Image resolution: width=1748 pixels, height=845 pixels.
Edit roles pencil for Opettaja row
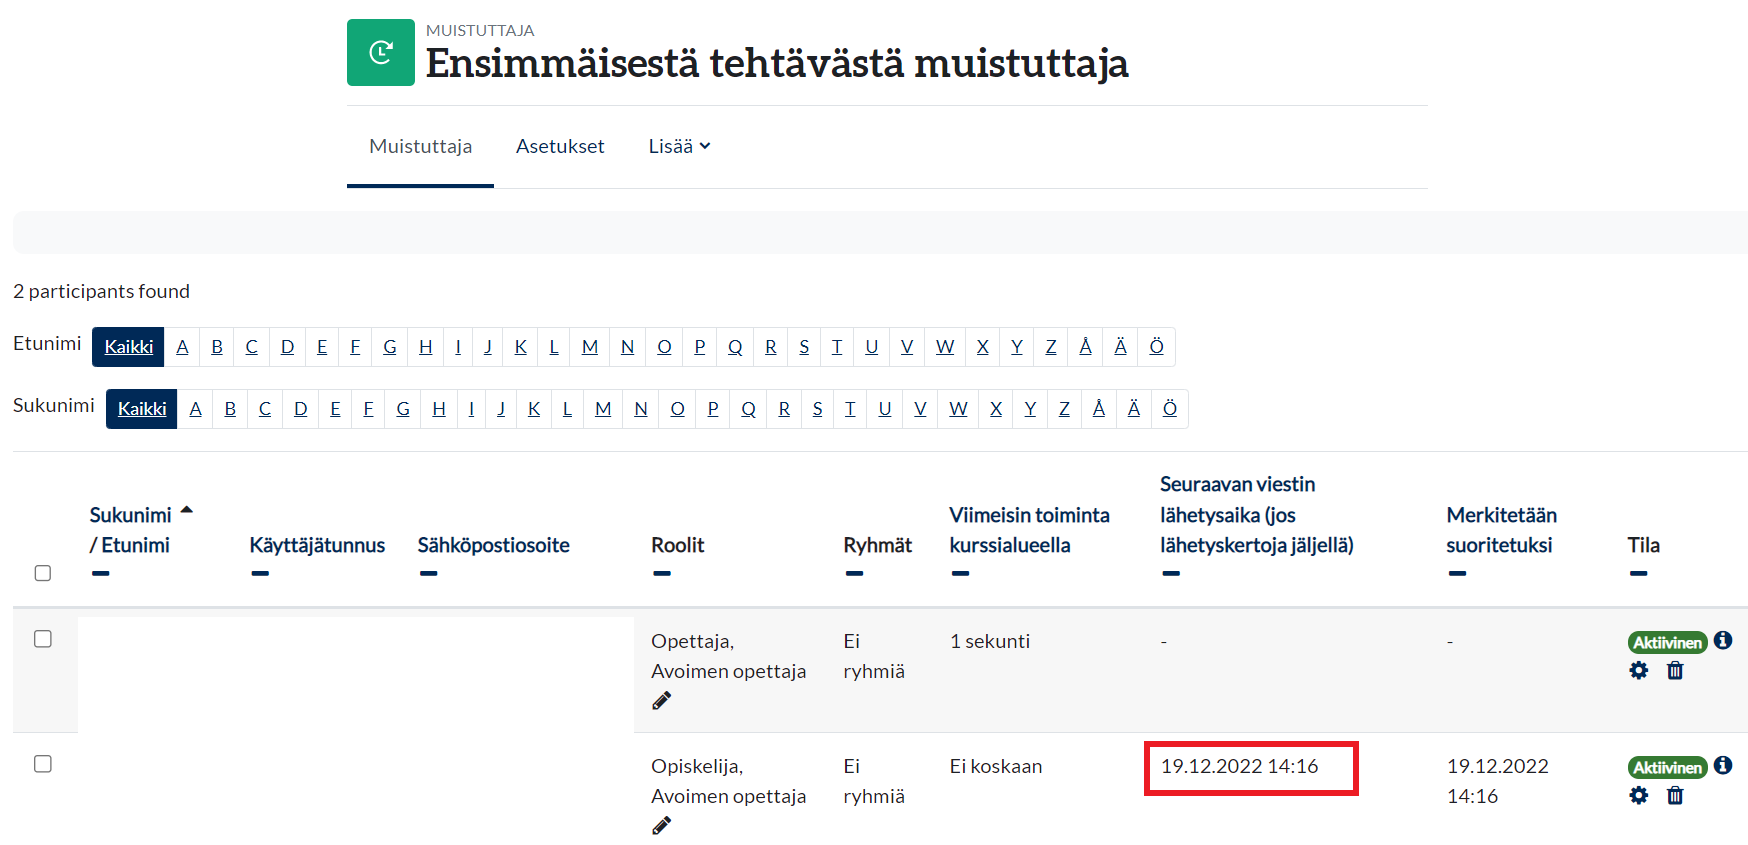click(661, 701)
